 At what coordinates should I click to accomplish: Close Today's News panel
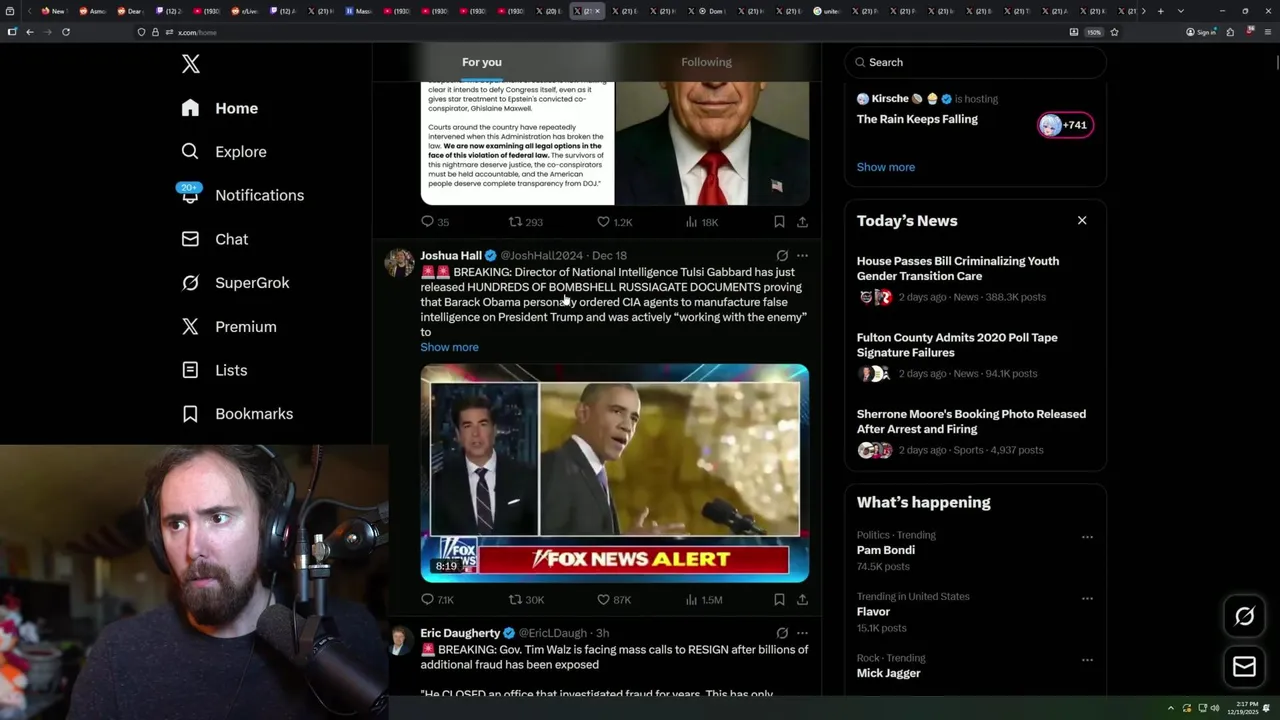1082,220
